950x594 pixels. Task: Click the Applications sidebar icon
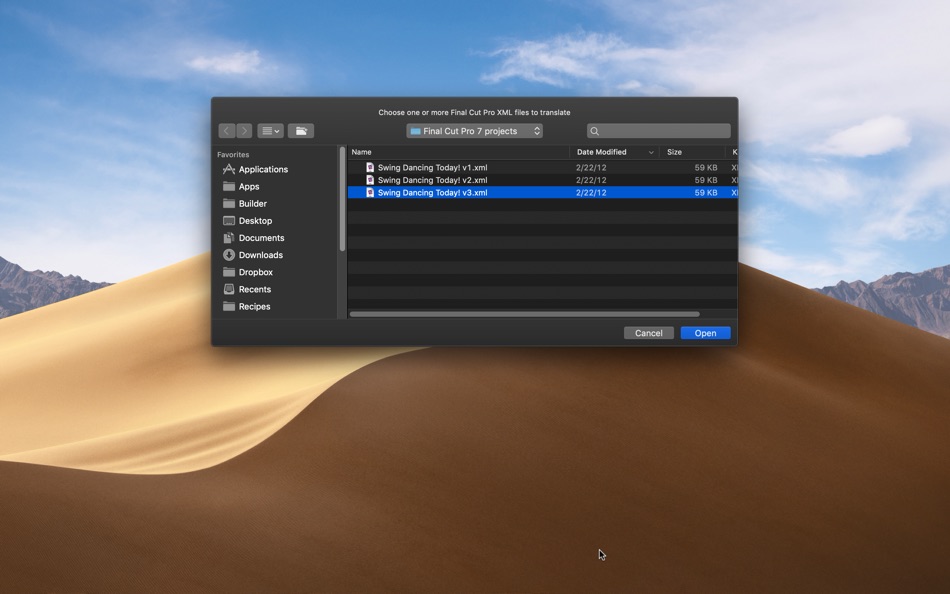pos(229,169)
